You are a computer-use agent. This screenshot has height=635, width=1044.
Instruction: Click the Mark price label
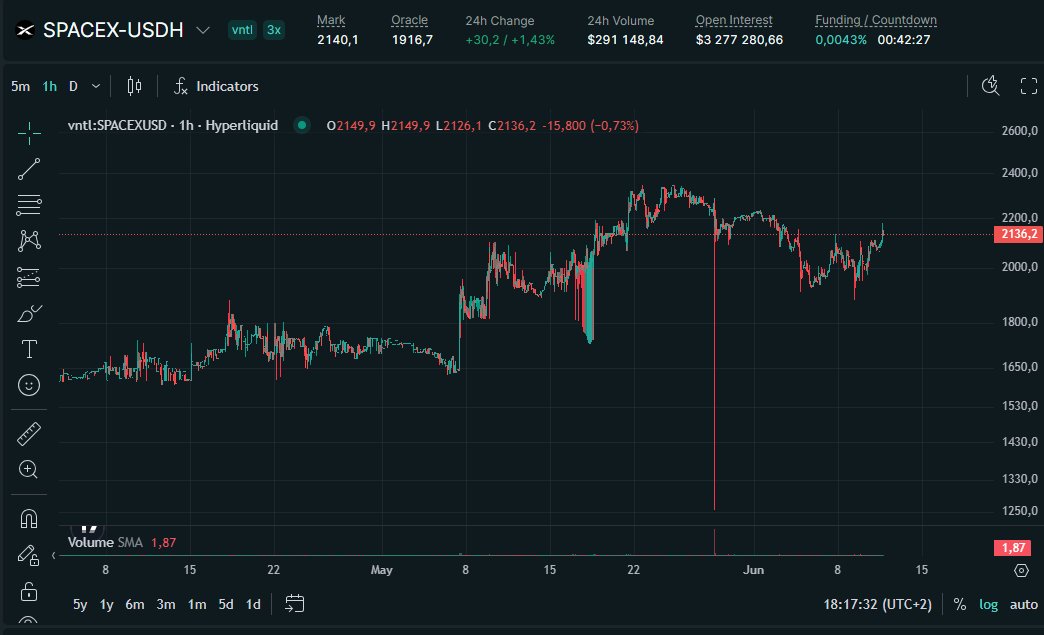(331, 20)
